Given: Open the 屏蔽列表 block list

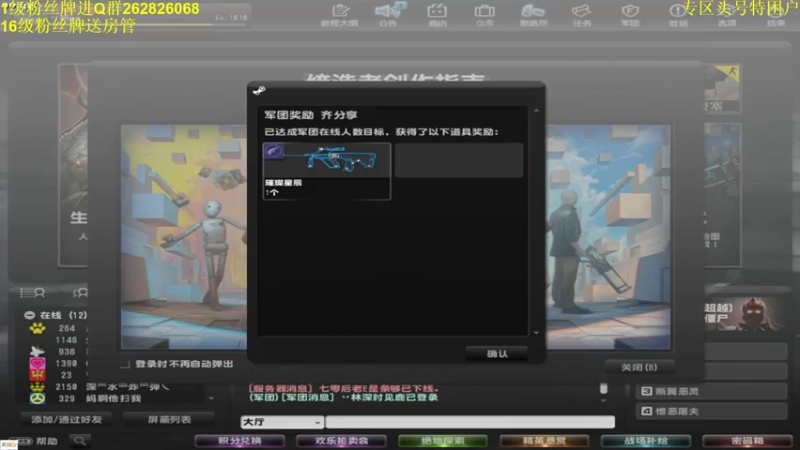Looking at the screenshot, I should tap(169, 419).
